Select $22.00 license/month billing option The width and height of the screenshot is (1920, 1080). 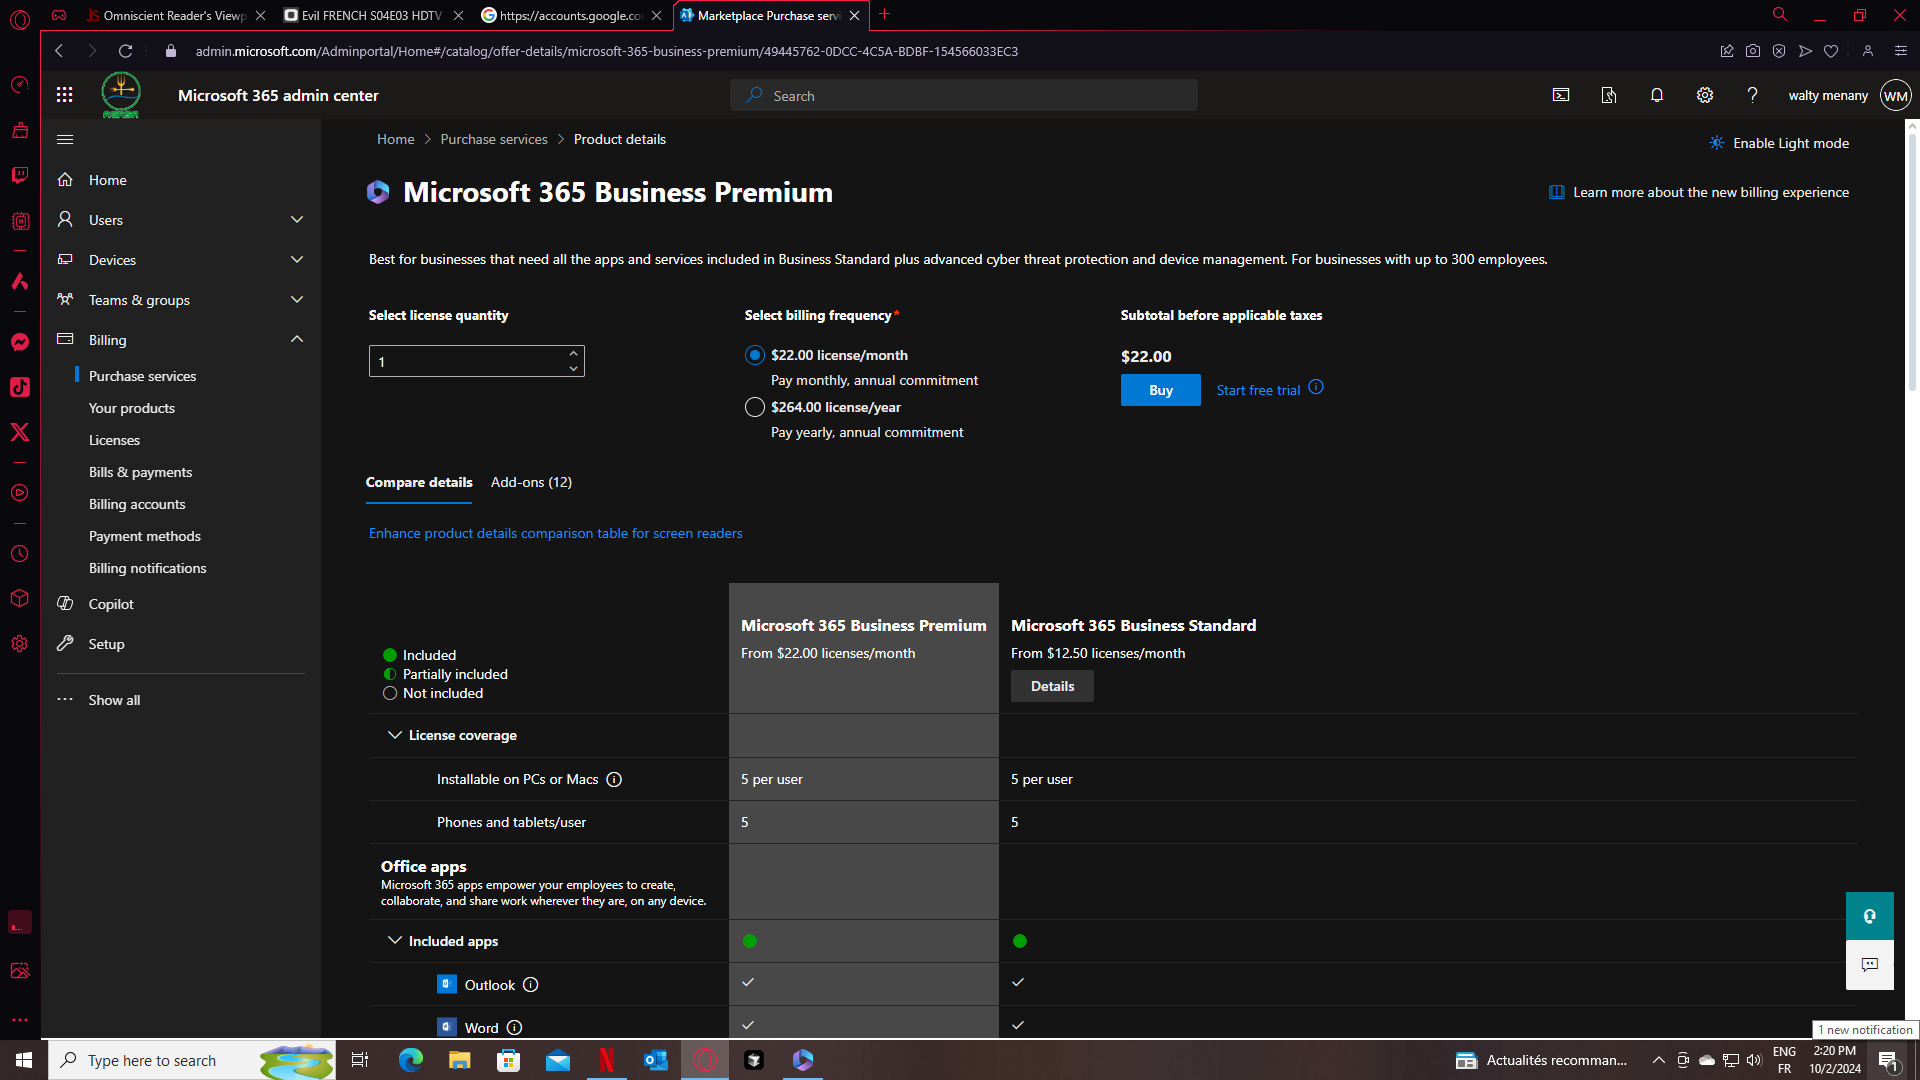tap(755, 355)
